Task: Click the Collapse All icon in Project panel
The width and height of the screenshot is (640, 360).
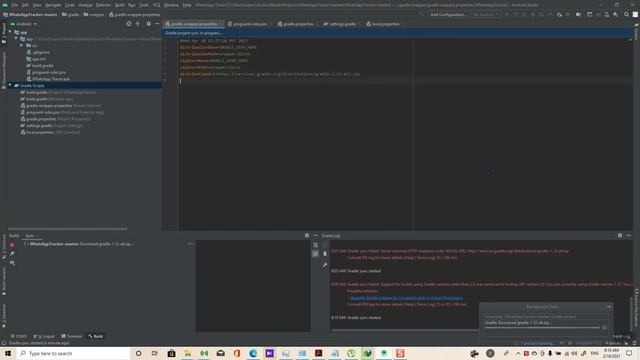Action: [138, 24]
